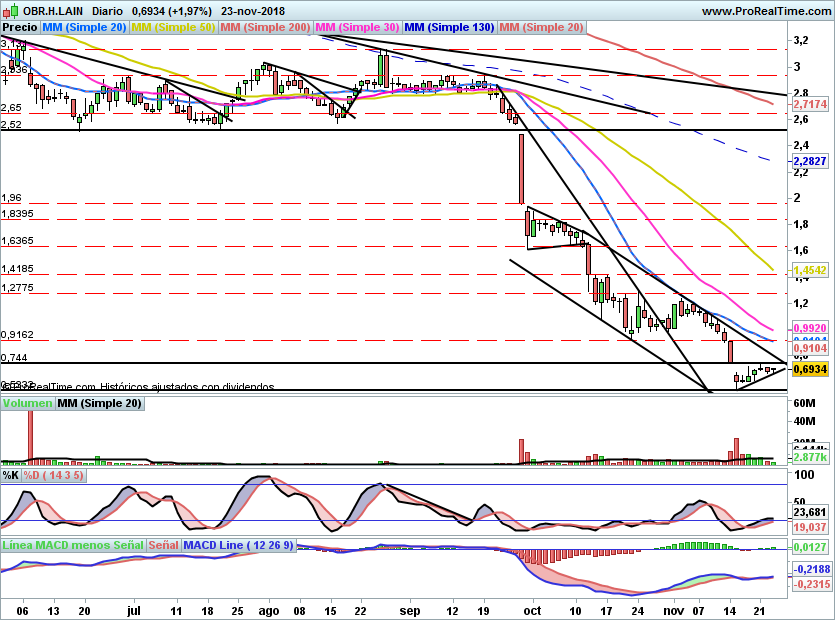
Task: Click the yellow MM (Simple 50) label
Action: [173, 26]
